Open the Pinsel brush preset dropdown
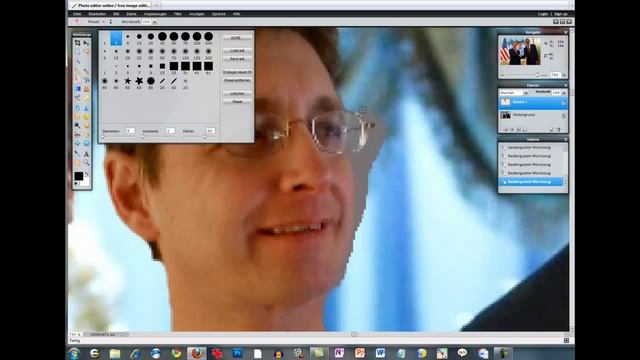Screen dimensions: 640x360 103,22
